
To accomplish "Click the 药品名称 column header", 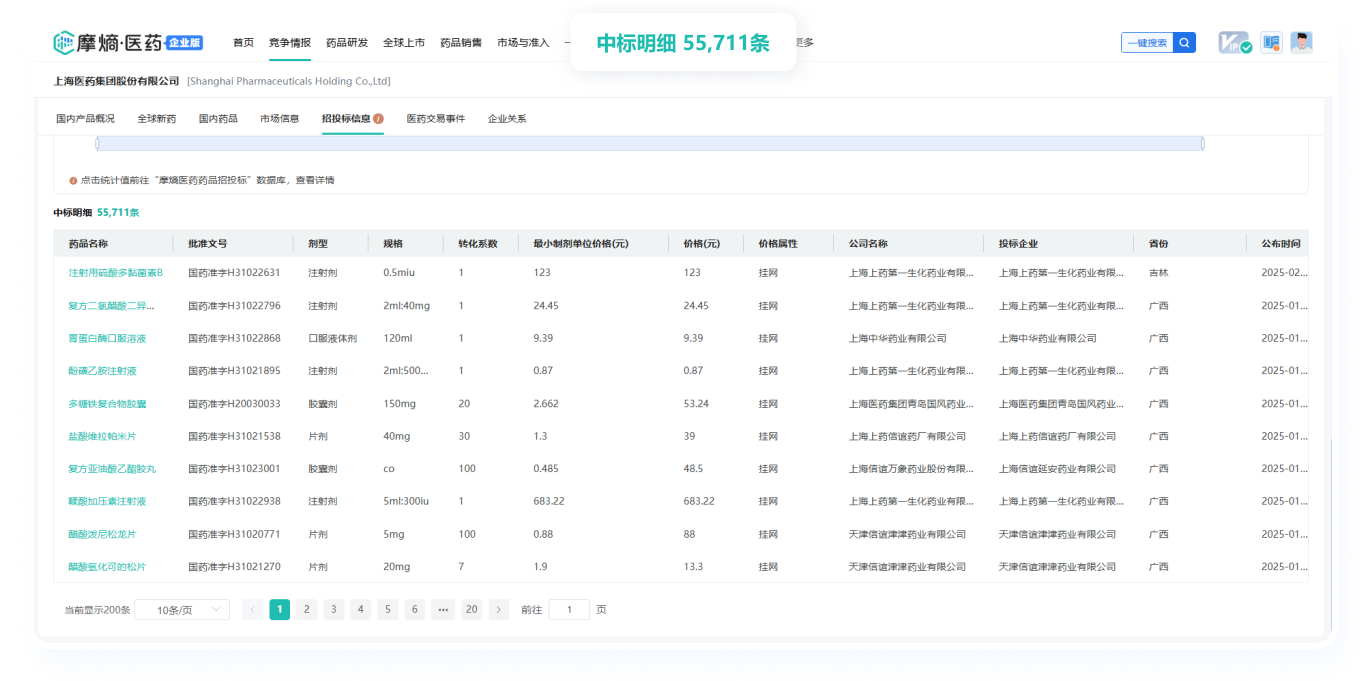I will 88,243.
